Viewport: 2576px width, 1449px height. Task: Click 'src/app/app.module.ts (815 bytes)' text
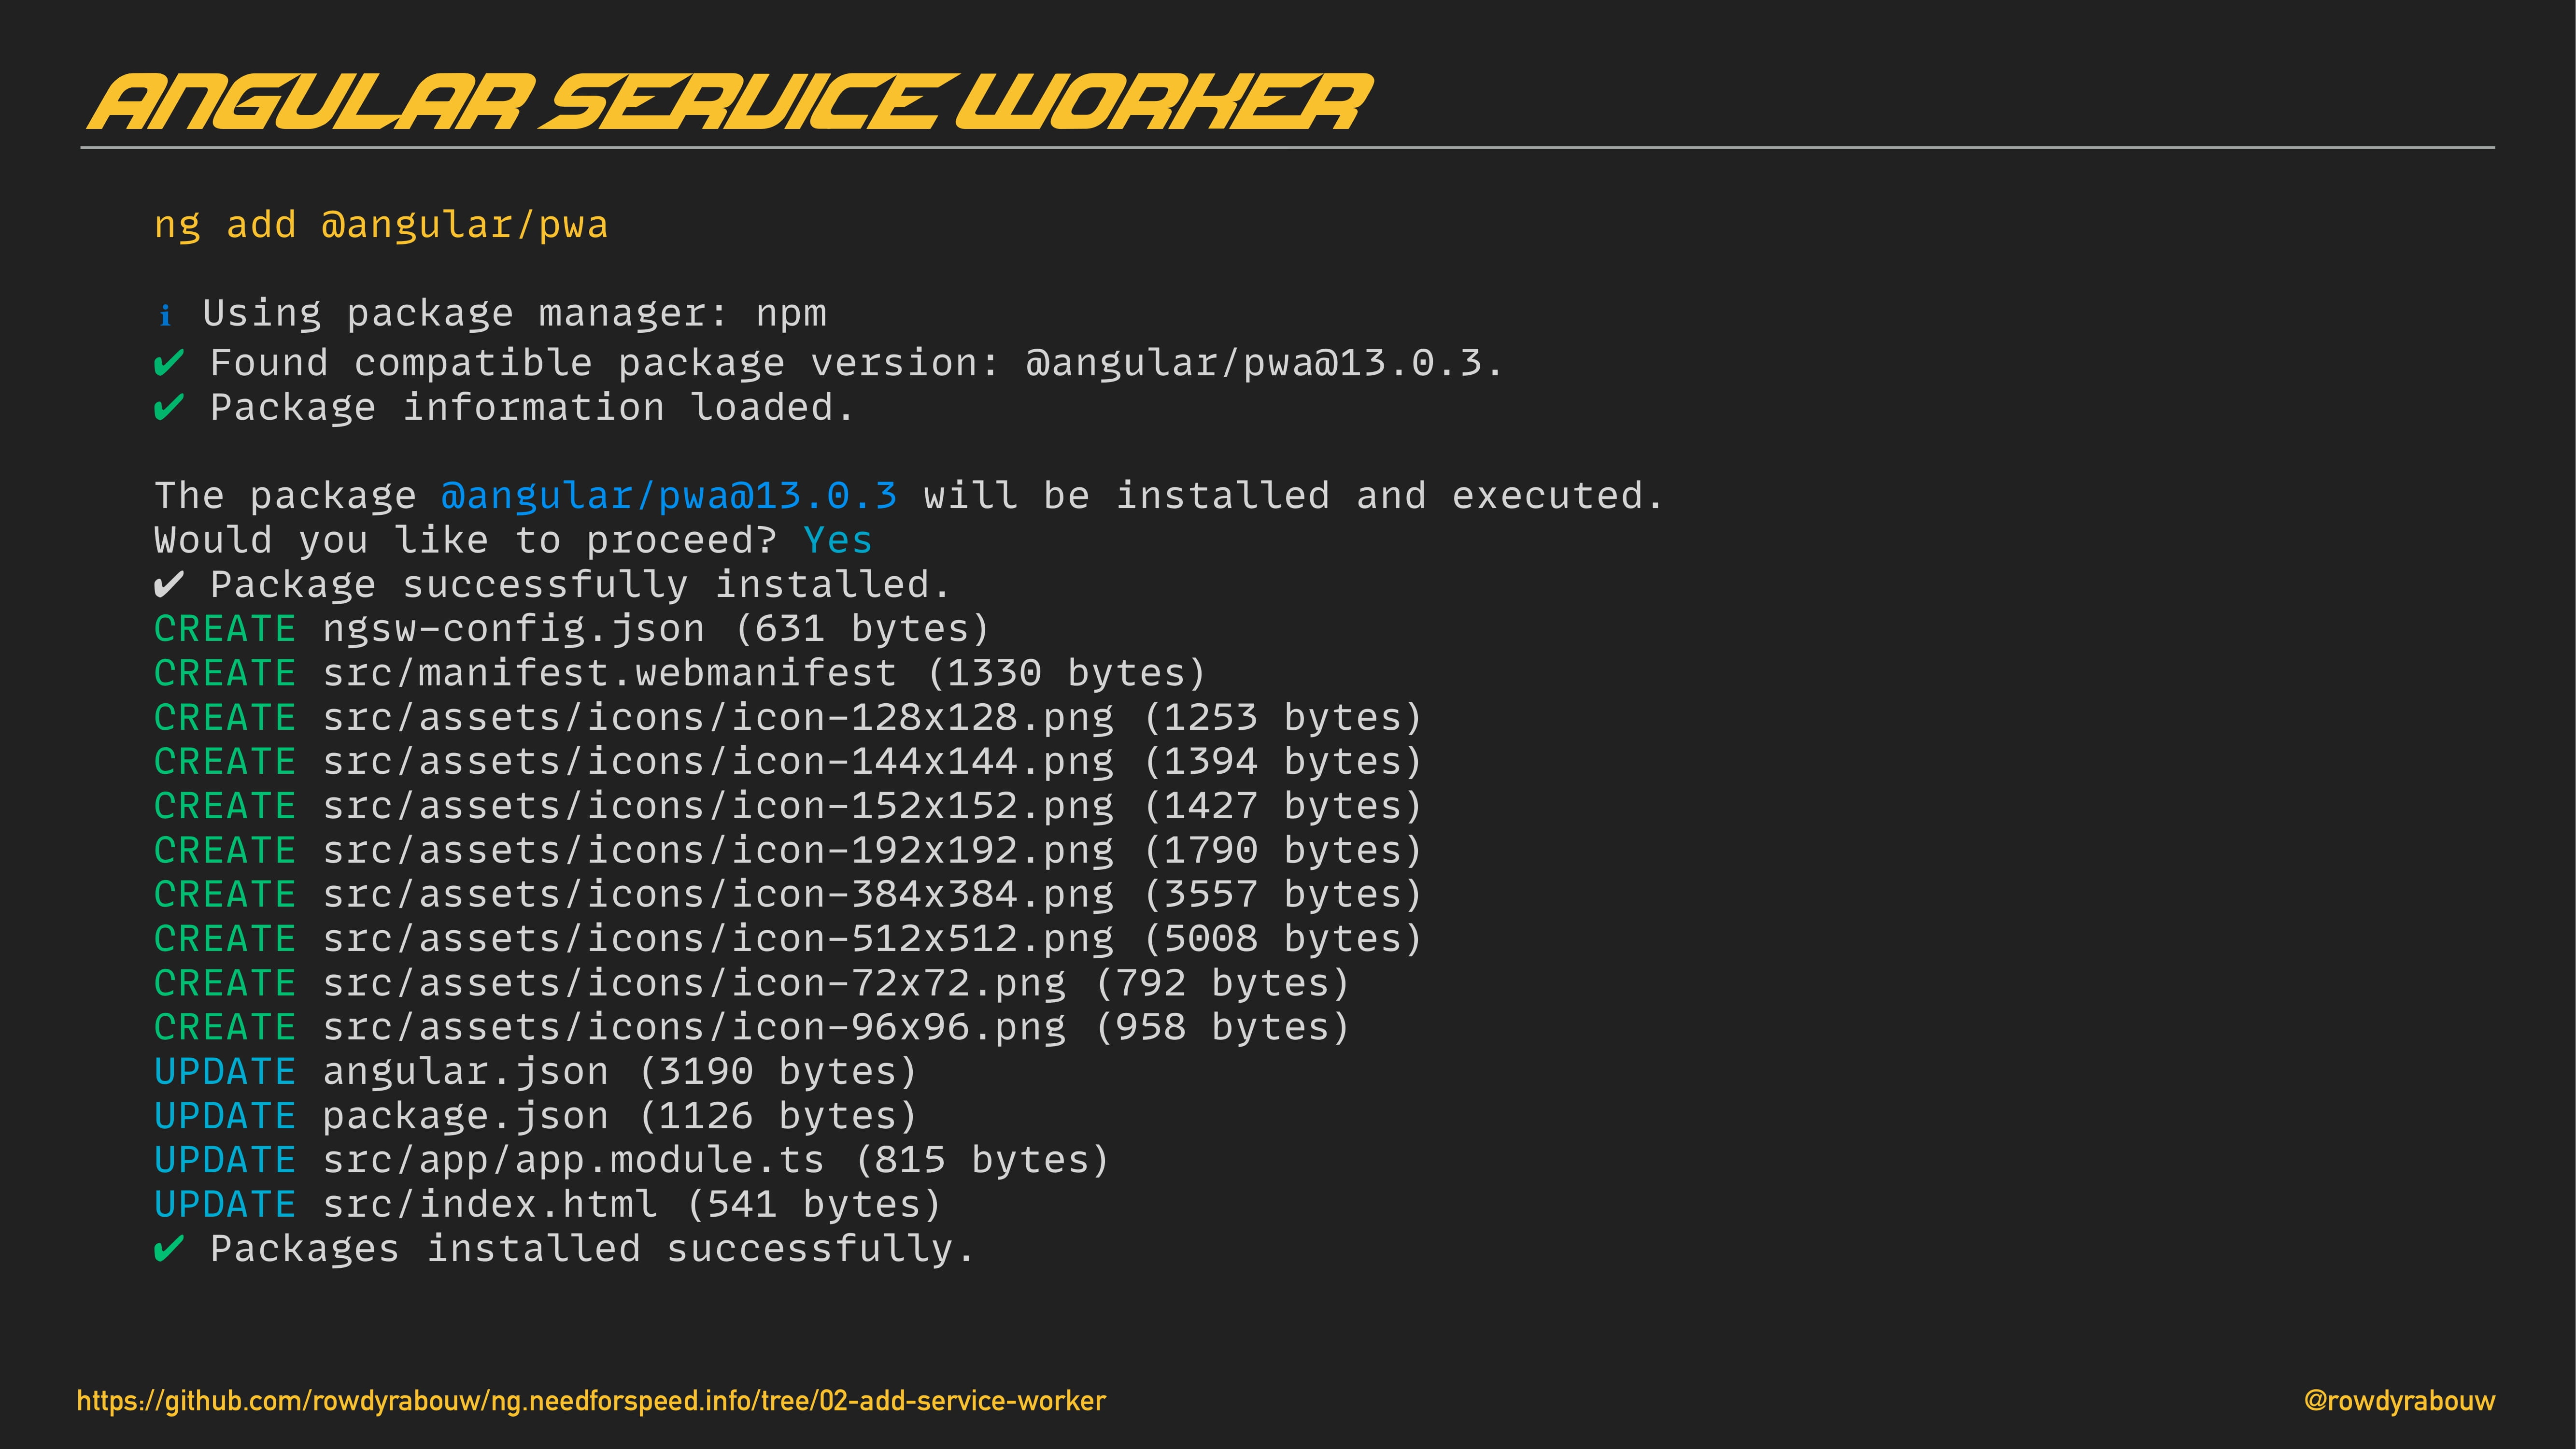716,1160
